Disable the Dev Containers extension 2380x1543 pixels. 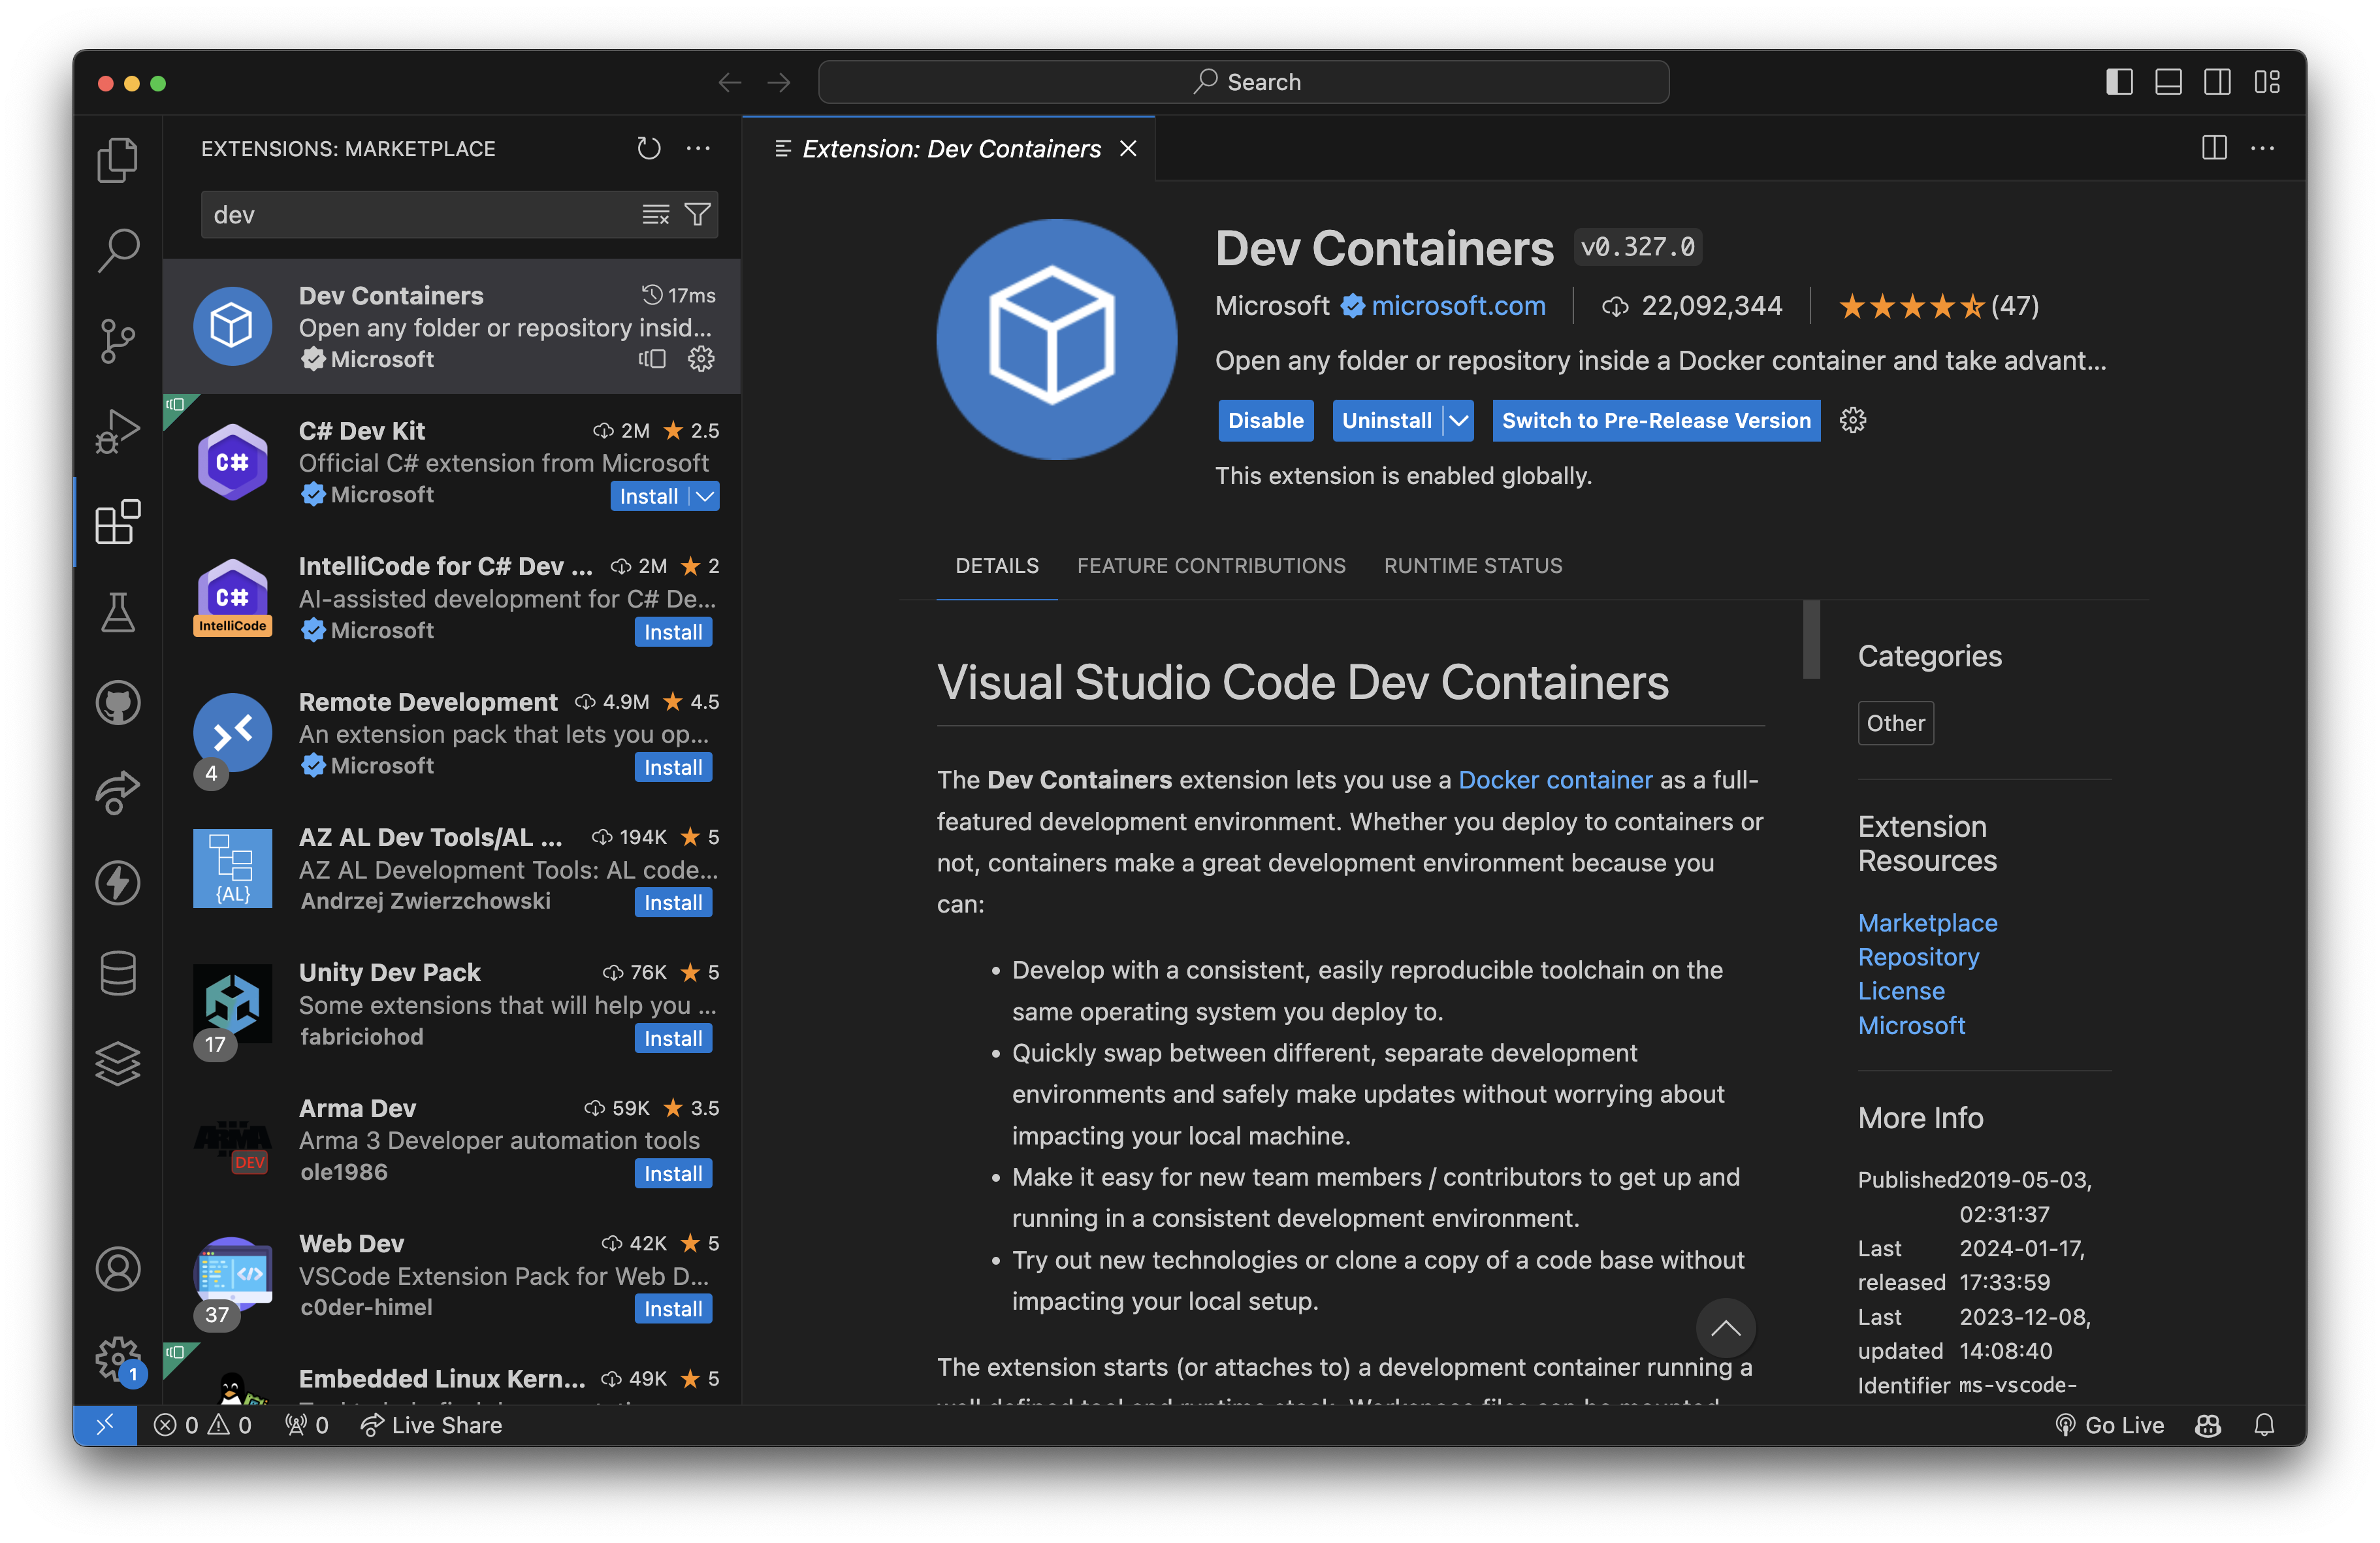1265,420
